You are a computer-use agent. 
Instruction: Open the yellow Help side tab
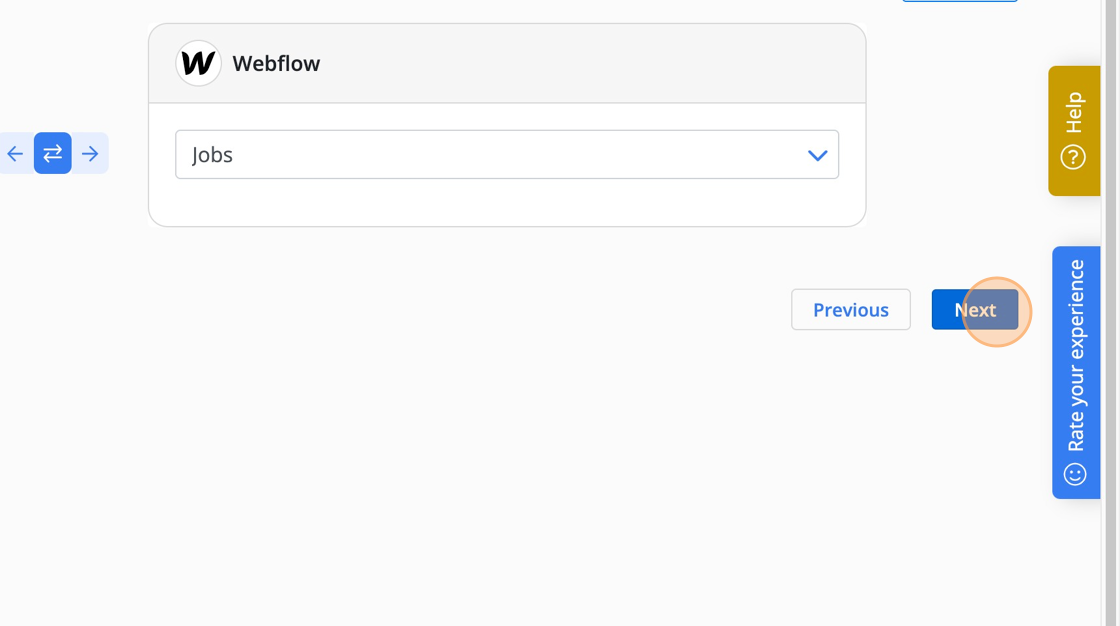pyautogui.click(x=1074, y=131)
